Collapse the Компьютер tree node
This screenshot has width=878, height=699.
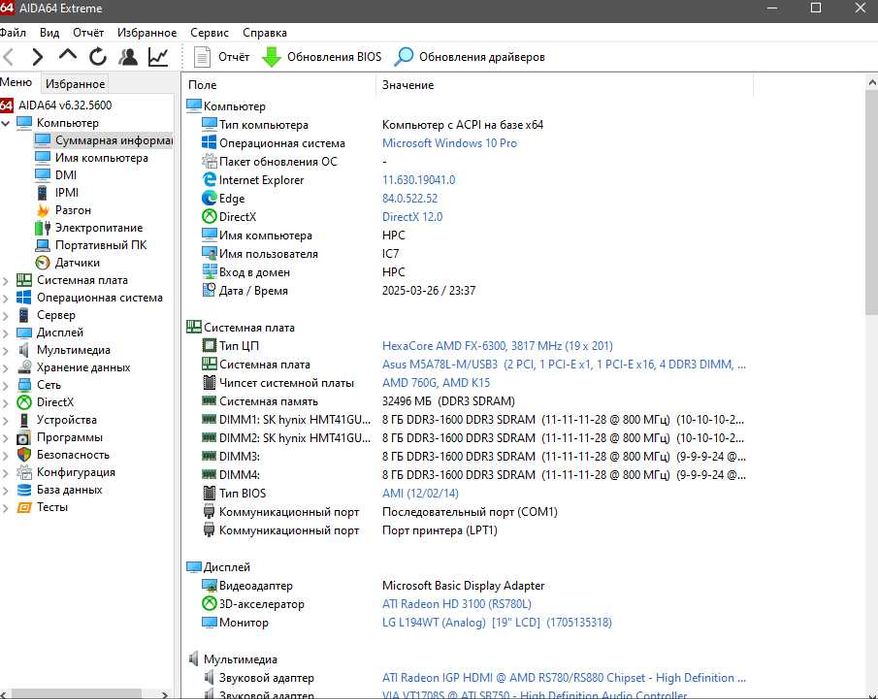click(x=6, y=123)
